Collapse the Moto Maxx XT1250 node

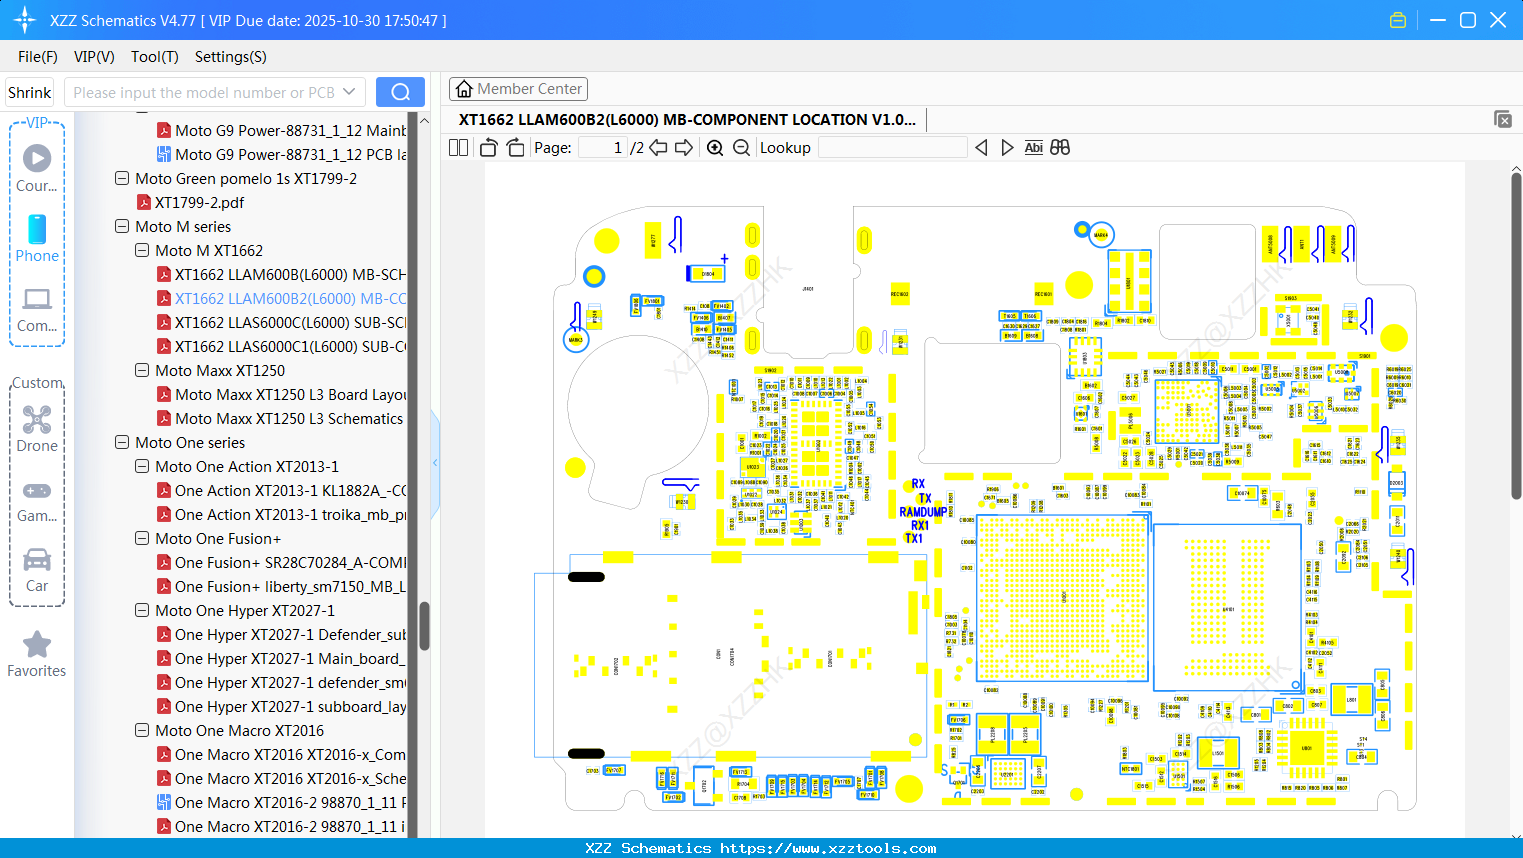click(x=142, y=371)
